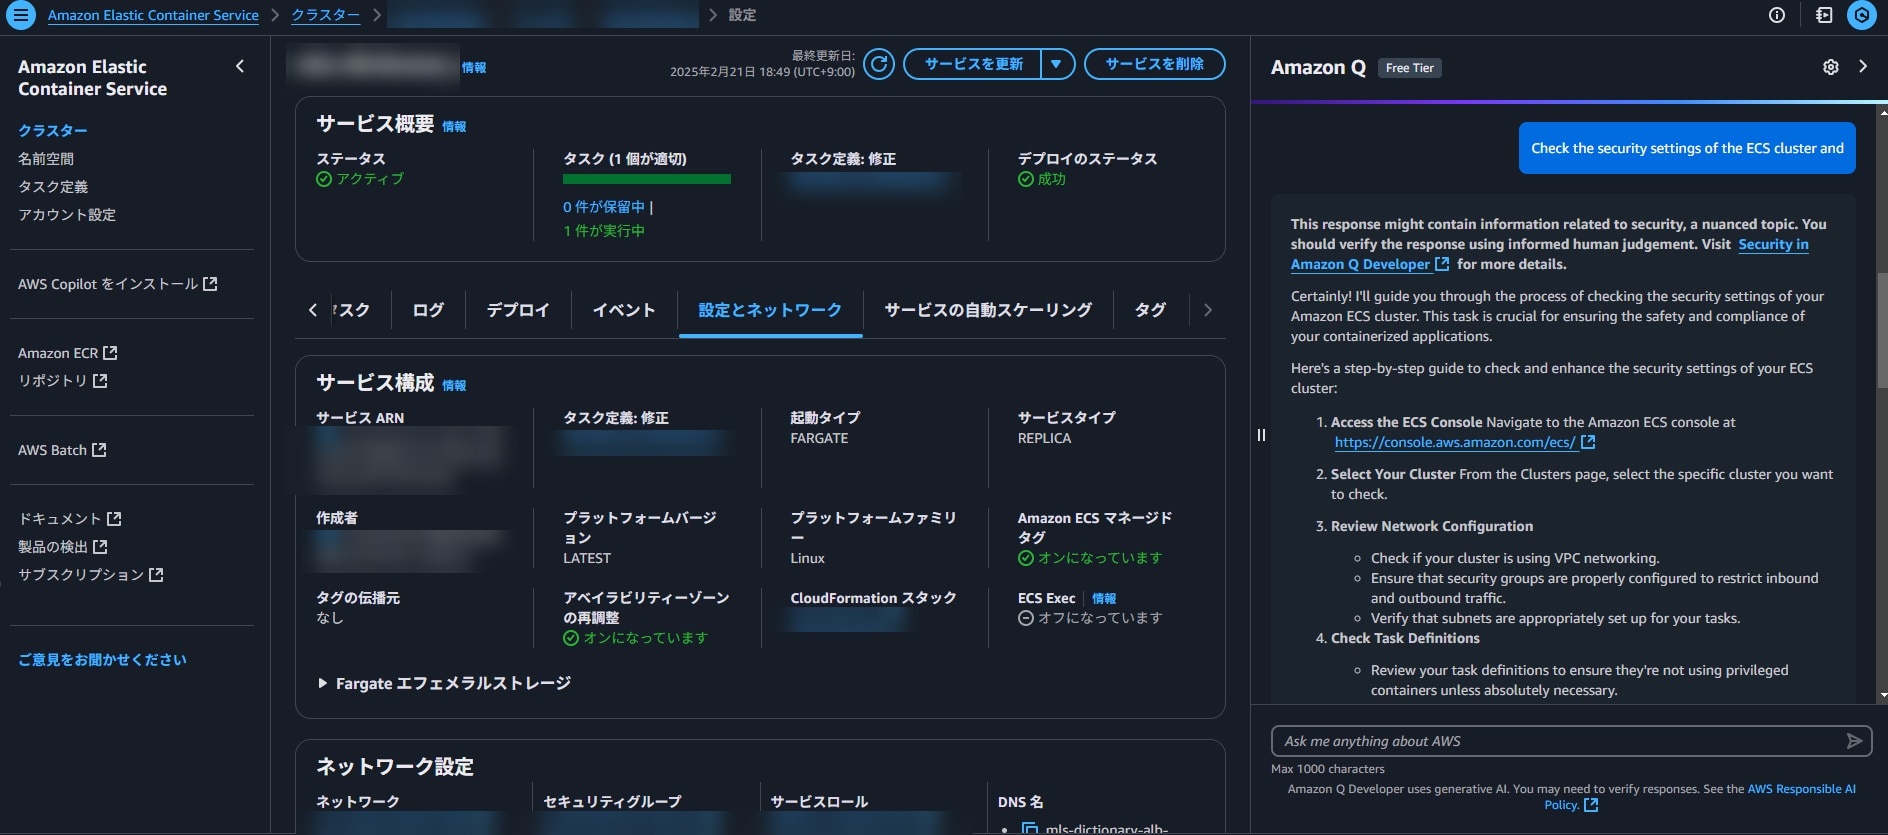
Task: Open the hamburger navigation menu
Action: (x=20, y=15)
